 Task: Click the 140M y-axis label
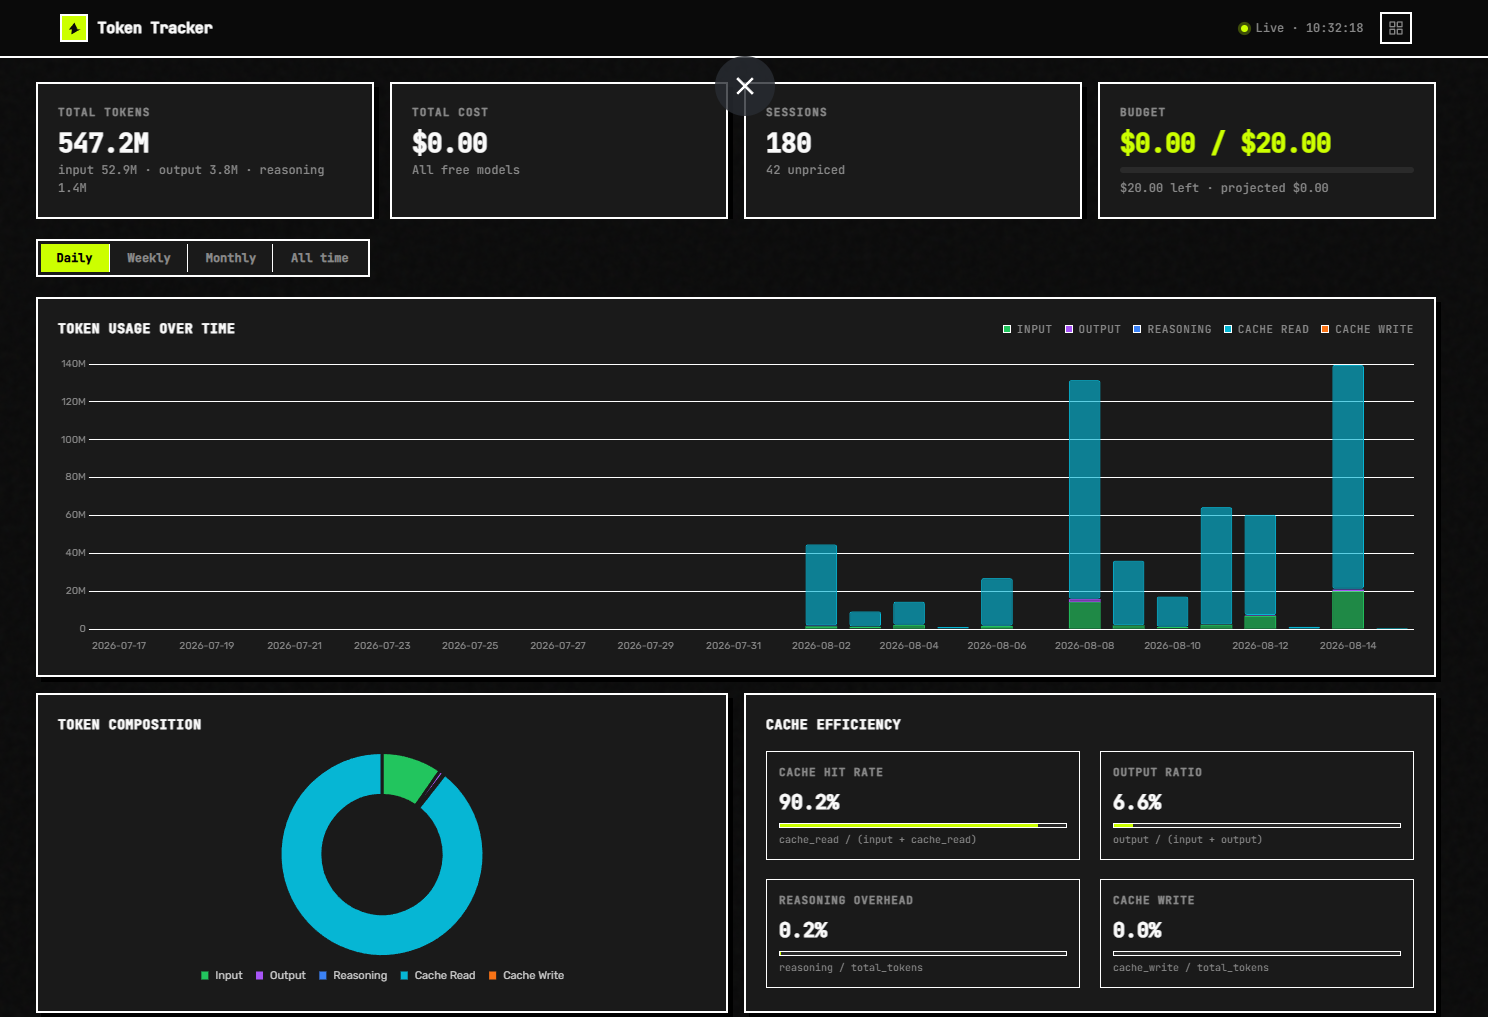pos(74,364)
